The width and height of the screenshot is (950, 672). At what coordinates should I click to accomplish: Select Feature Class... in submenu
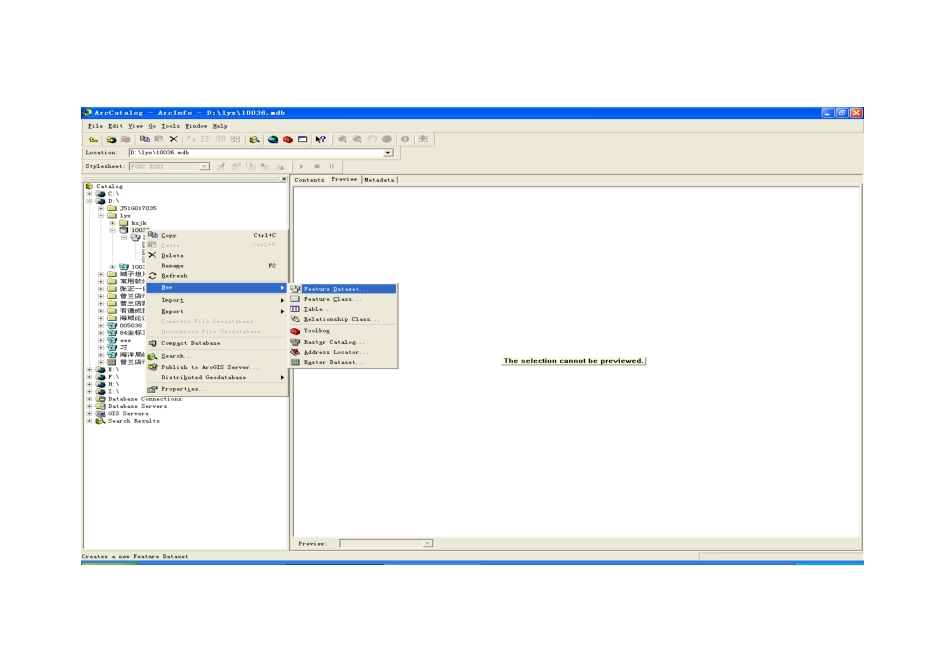[x=343, y=299]
